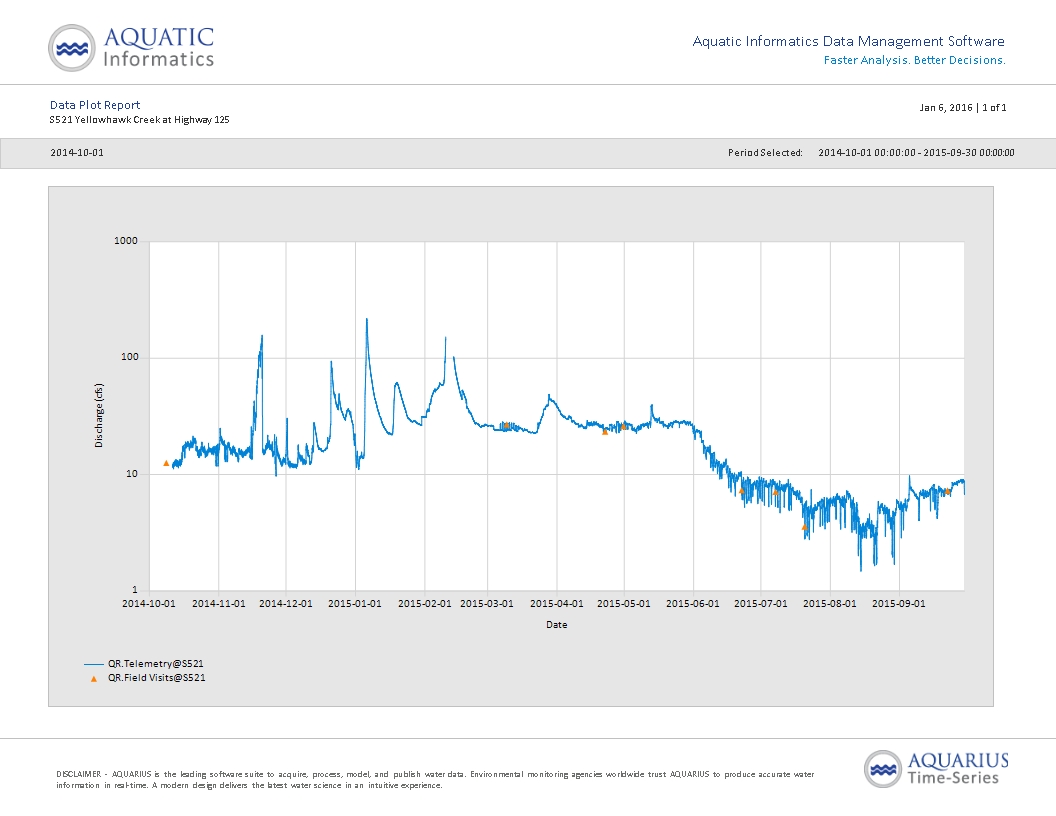Click the 'Data Plot Report' title
1056x816 pixels.
pyautogui.click(x=95, y=105)
